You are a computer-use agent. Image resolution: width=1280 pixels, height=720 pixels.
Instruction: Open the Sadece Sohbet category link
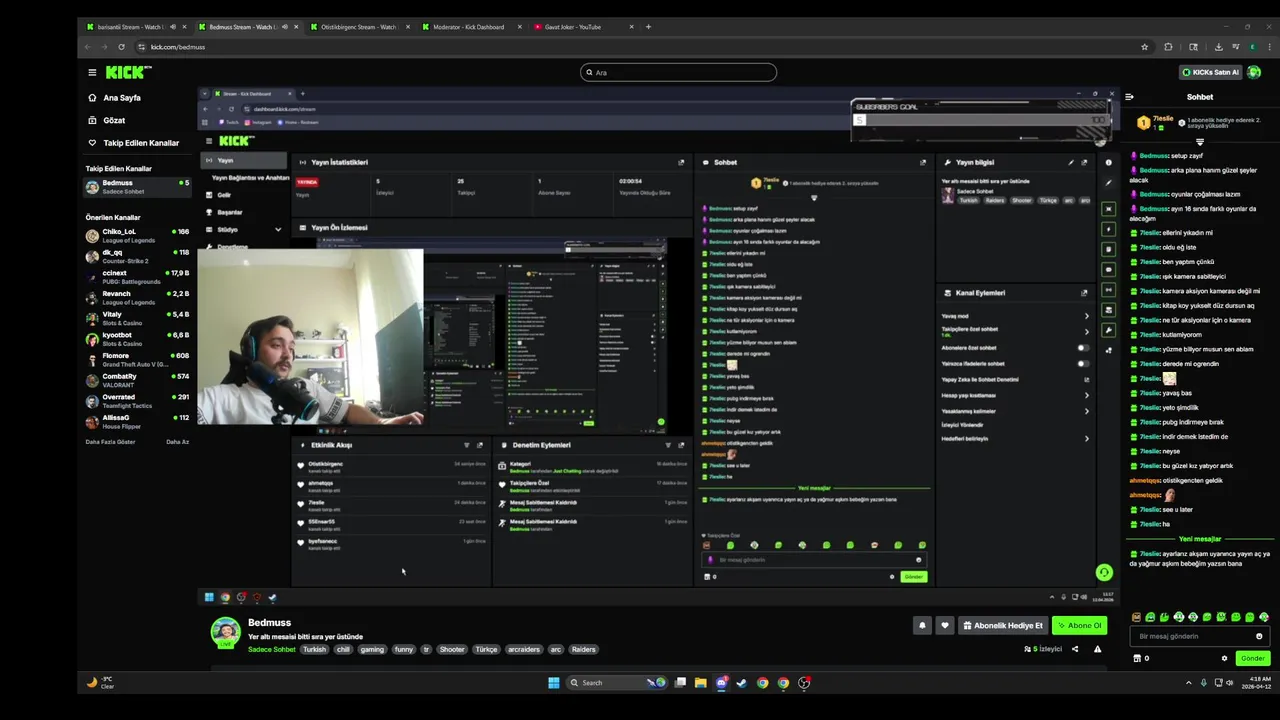click(x=272, y=649)
